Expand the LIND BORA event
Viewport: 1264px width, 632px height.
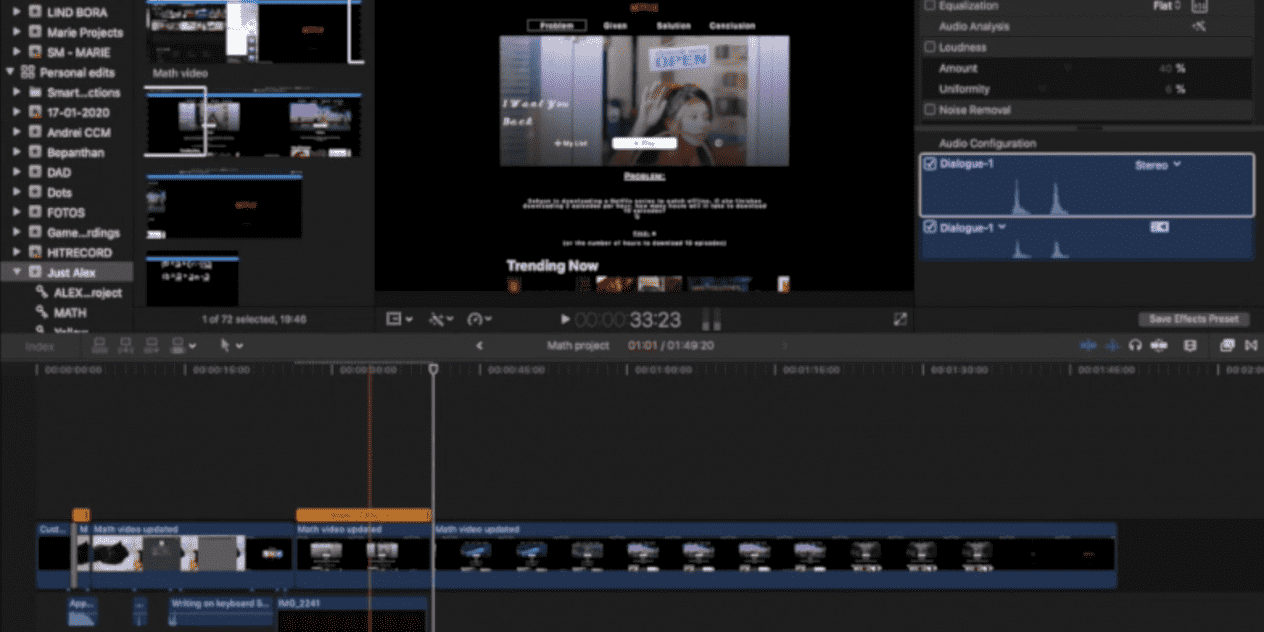pos(17,12)
